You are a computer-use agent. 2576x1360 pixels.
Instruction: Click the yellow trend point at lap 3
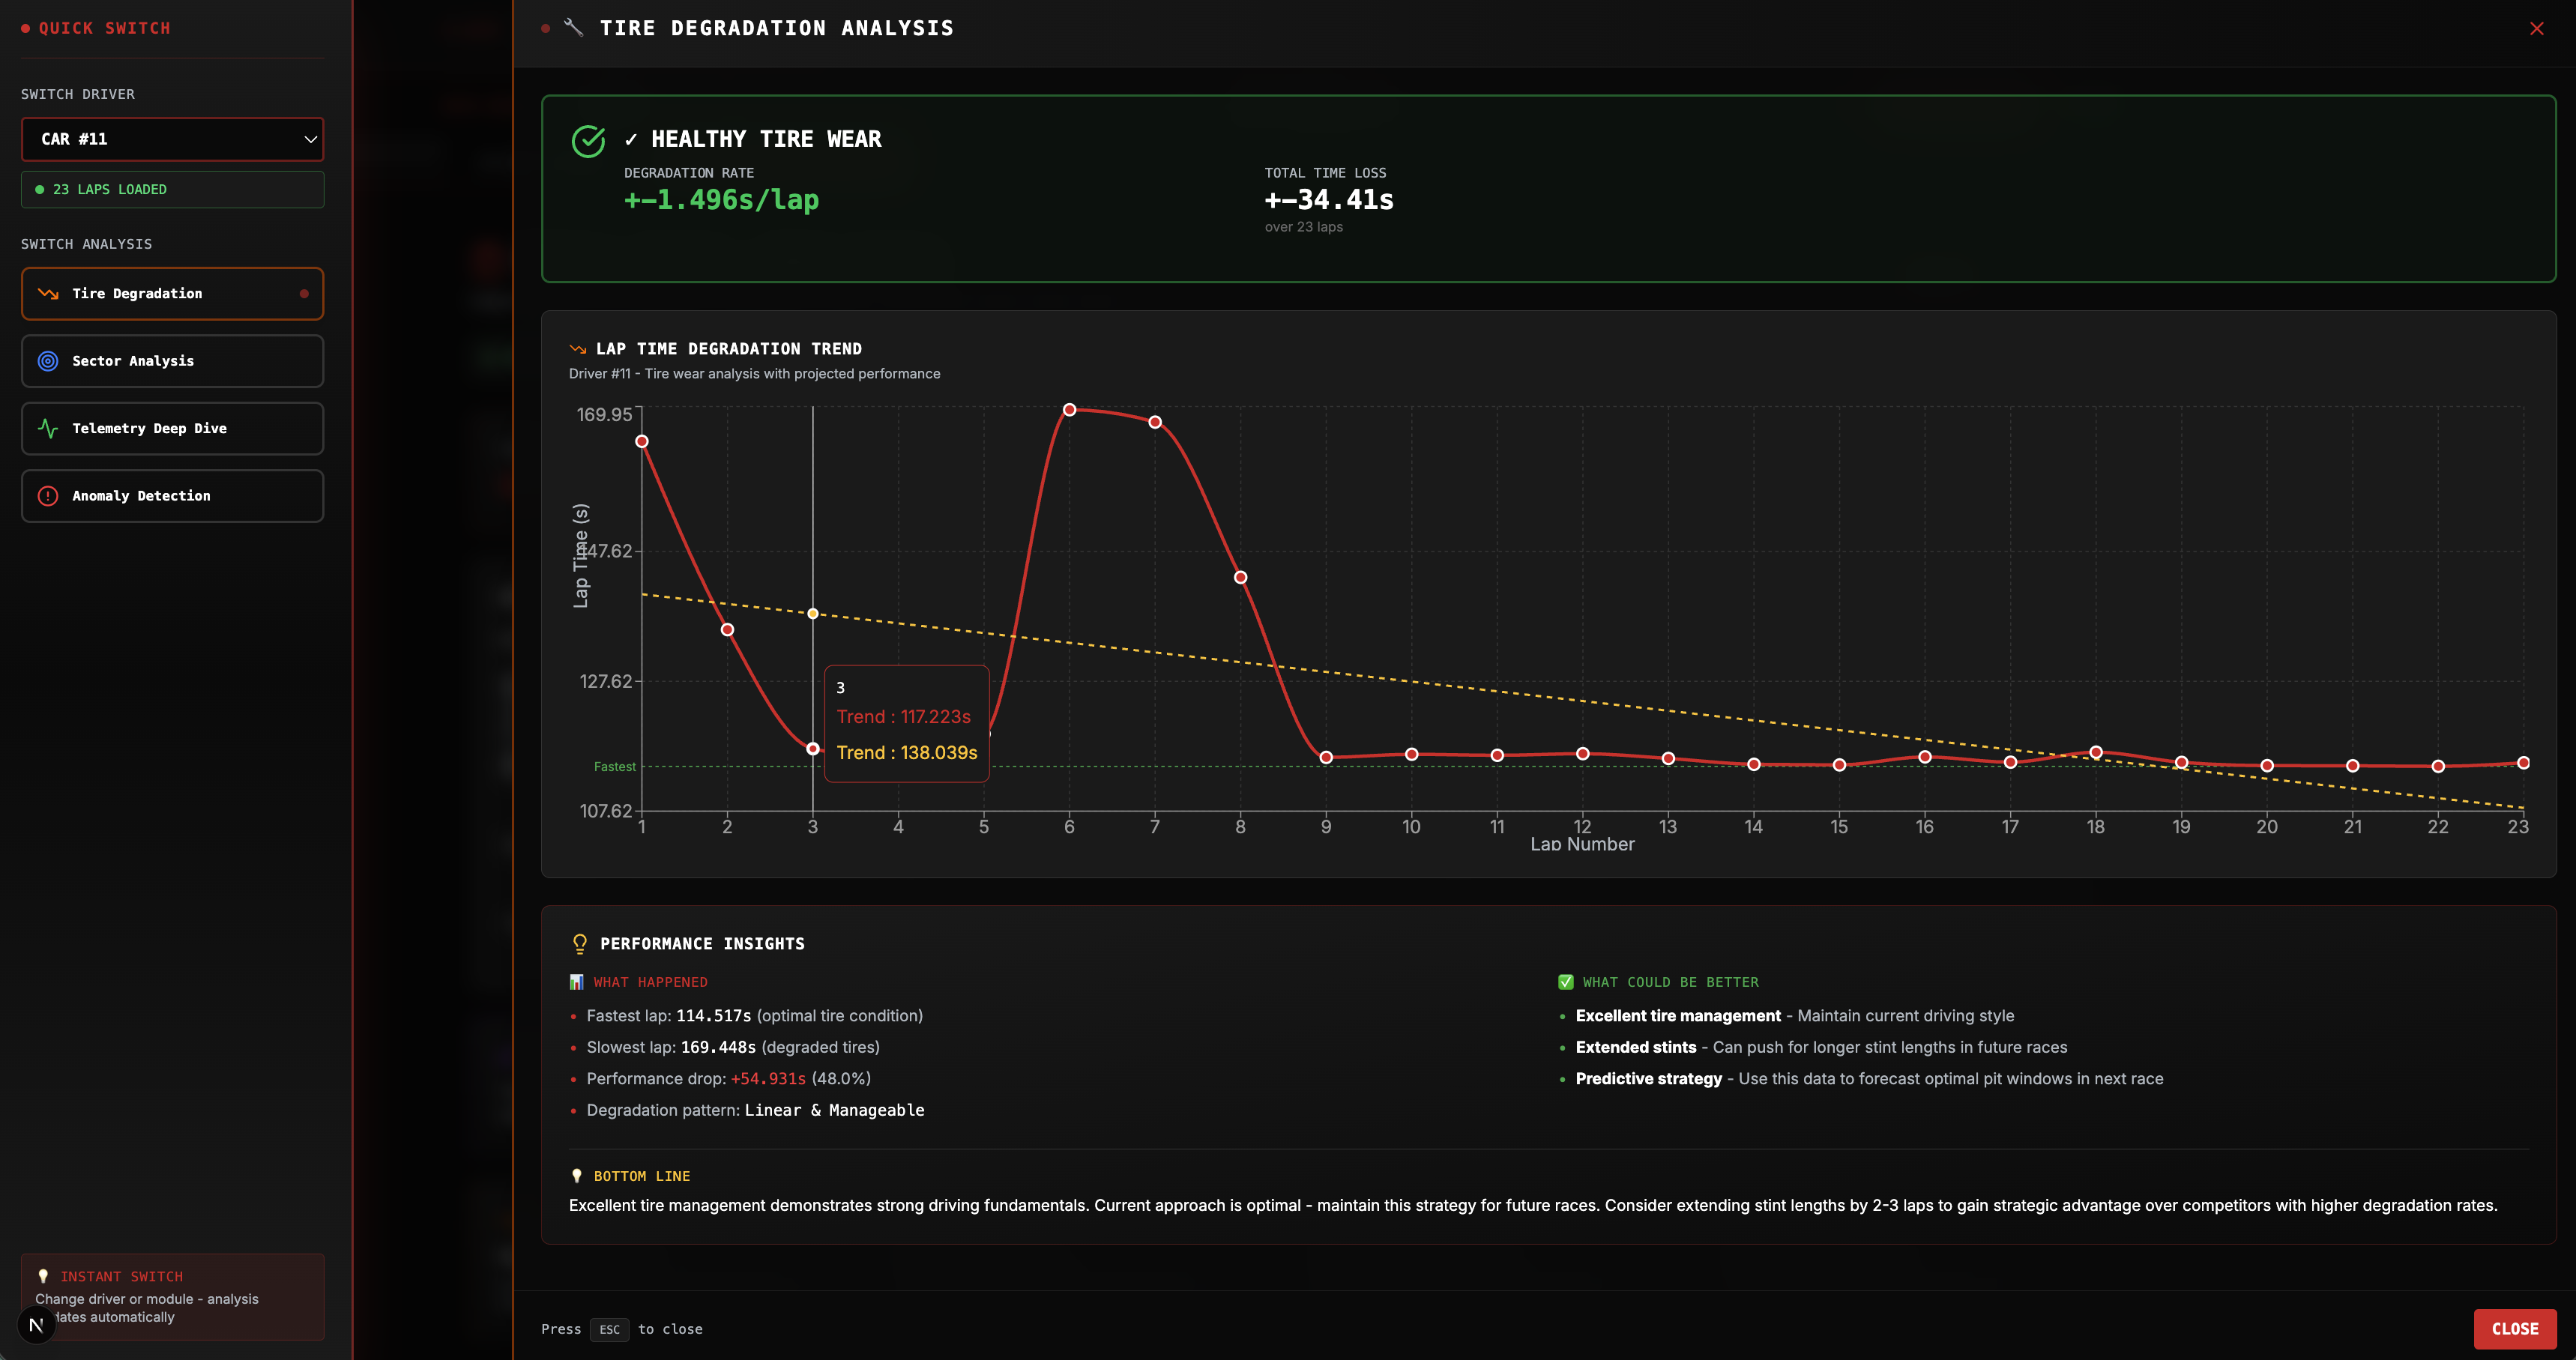tap(813, 614)
